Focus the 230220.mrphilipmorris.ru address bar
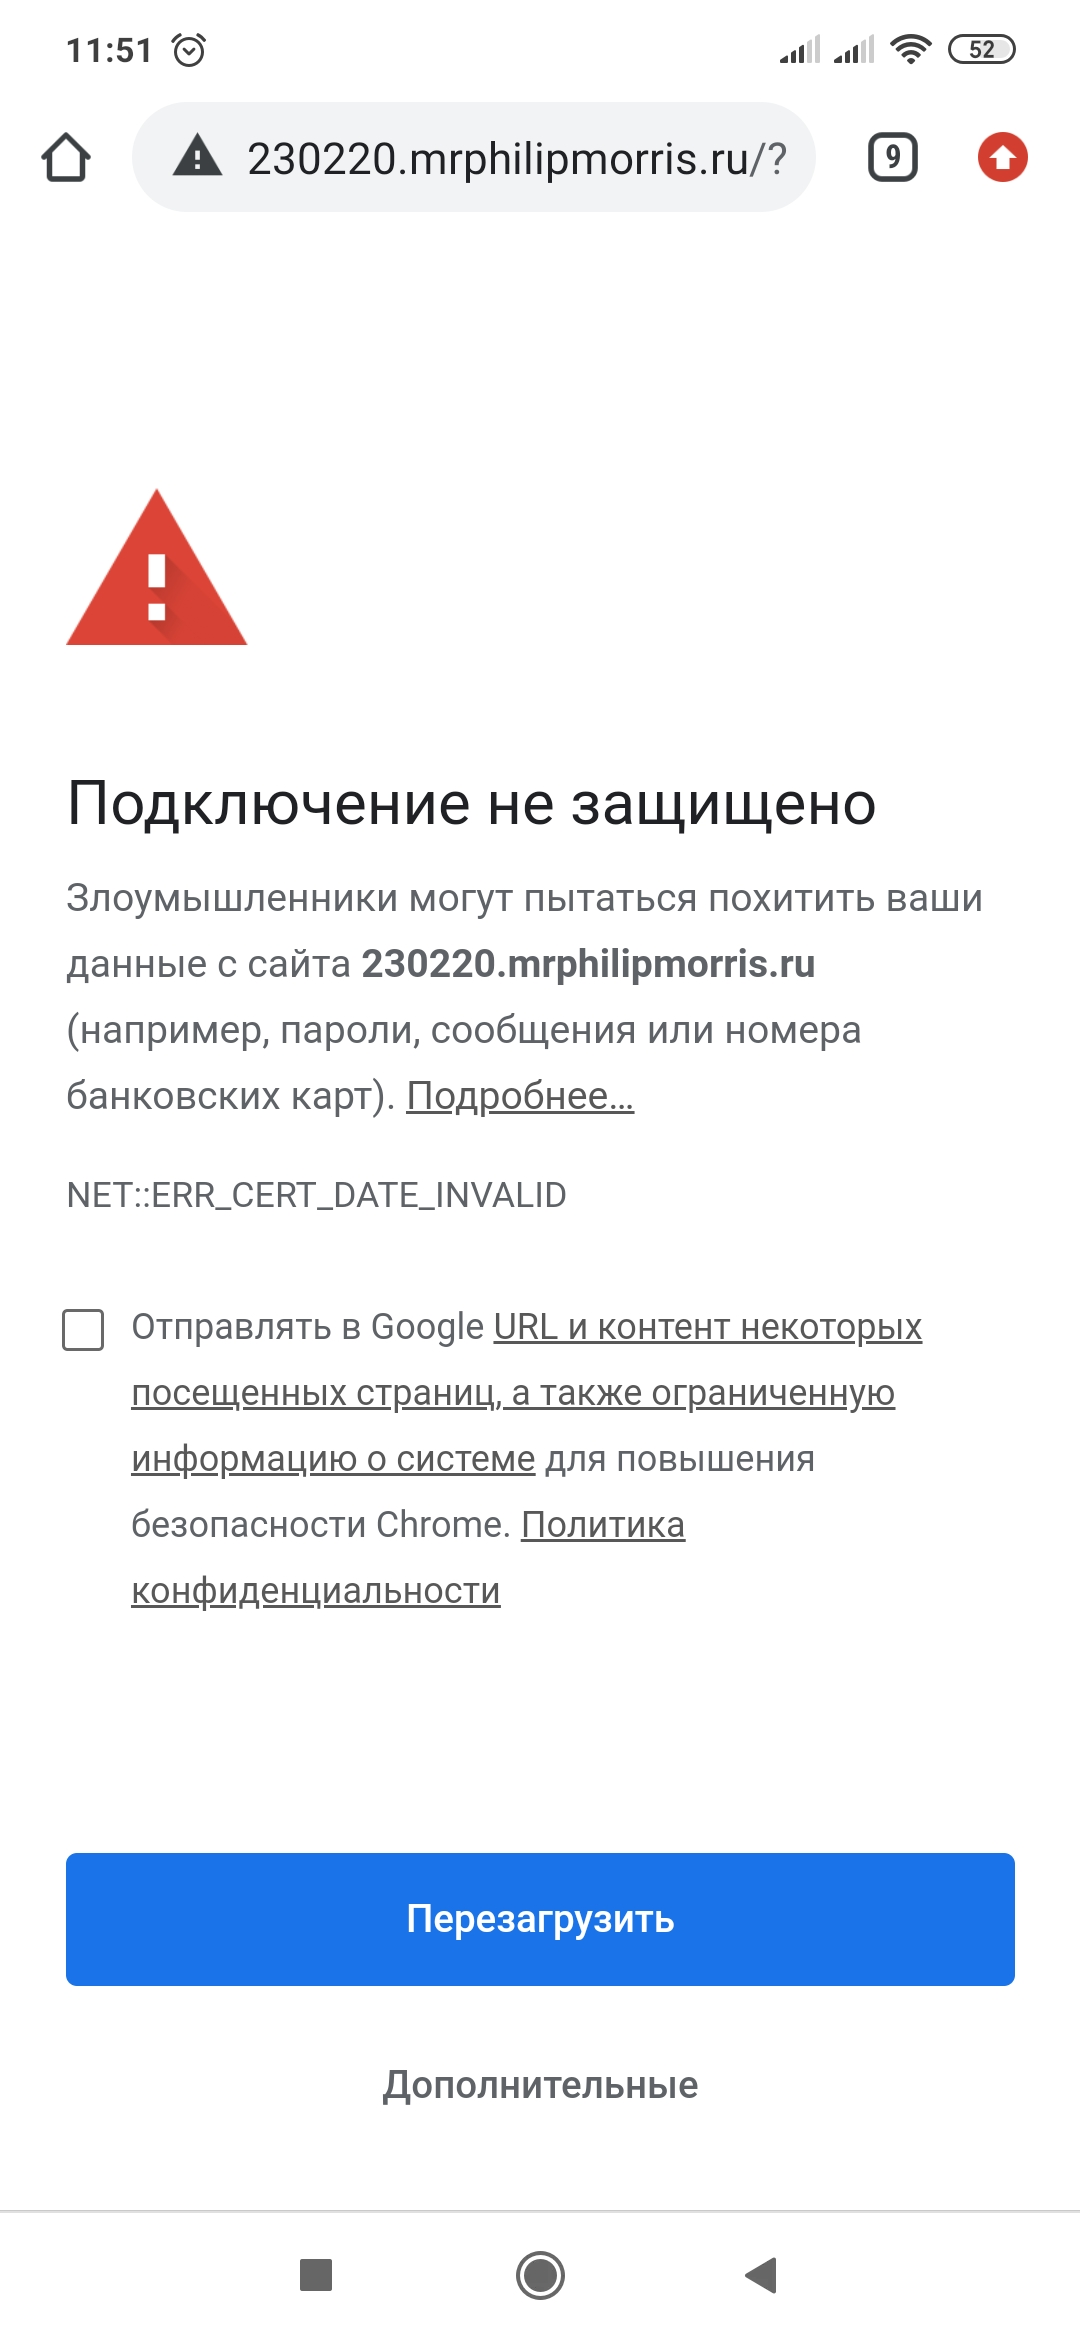The image size is (1080, 2340). [x=474, y=157]
